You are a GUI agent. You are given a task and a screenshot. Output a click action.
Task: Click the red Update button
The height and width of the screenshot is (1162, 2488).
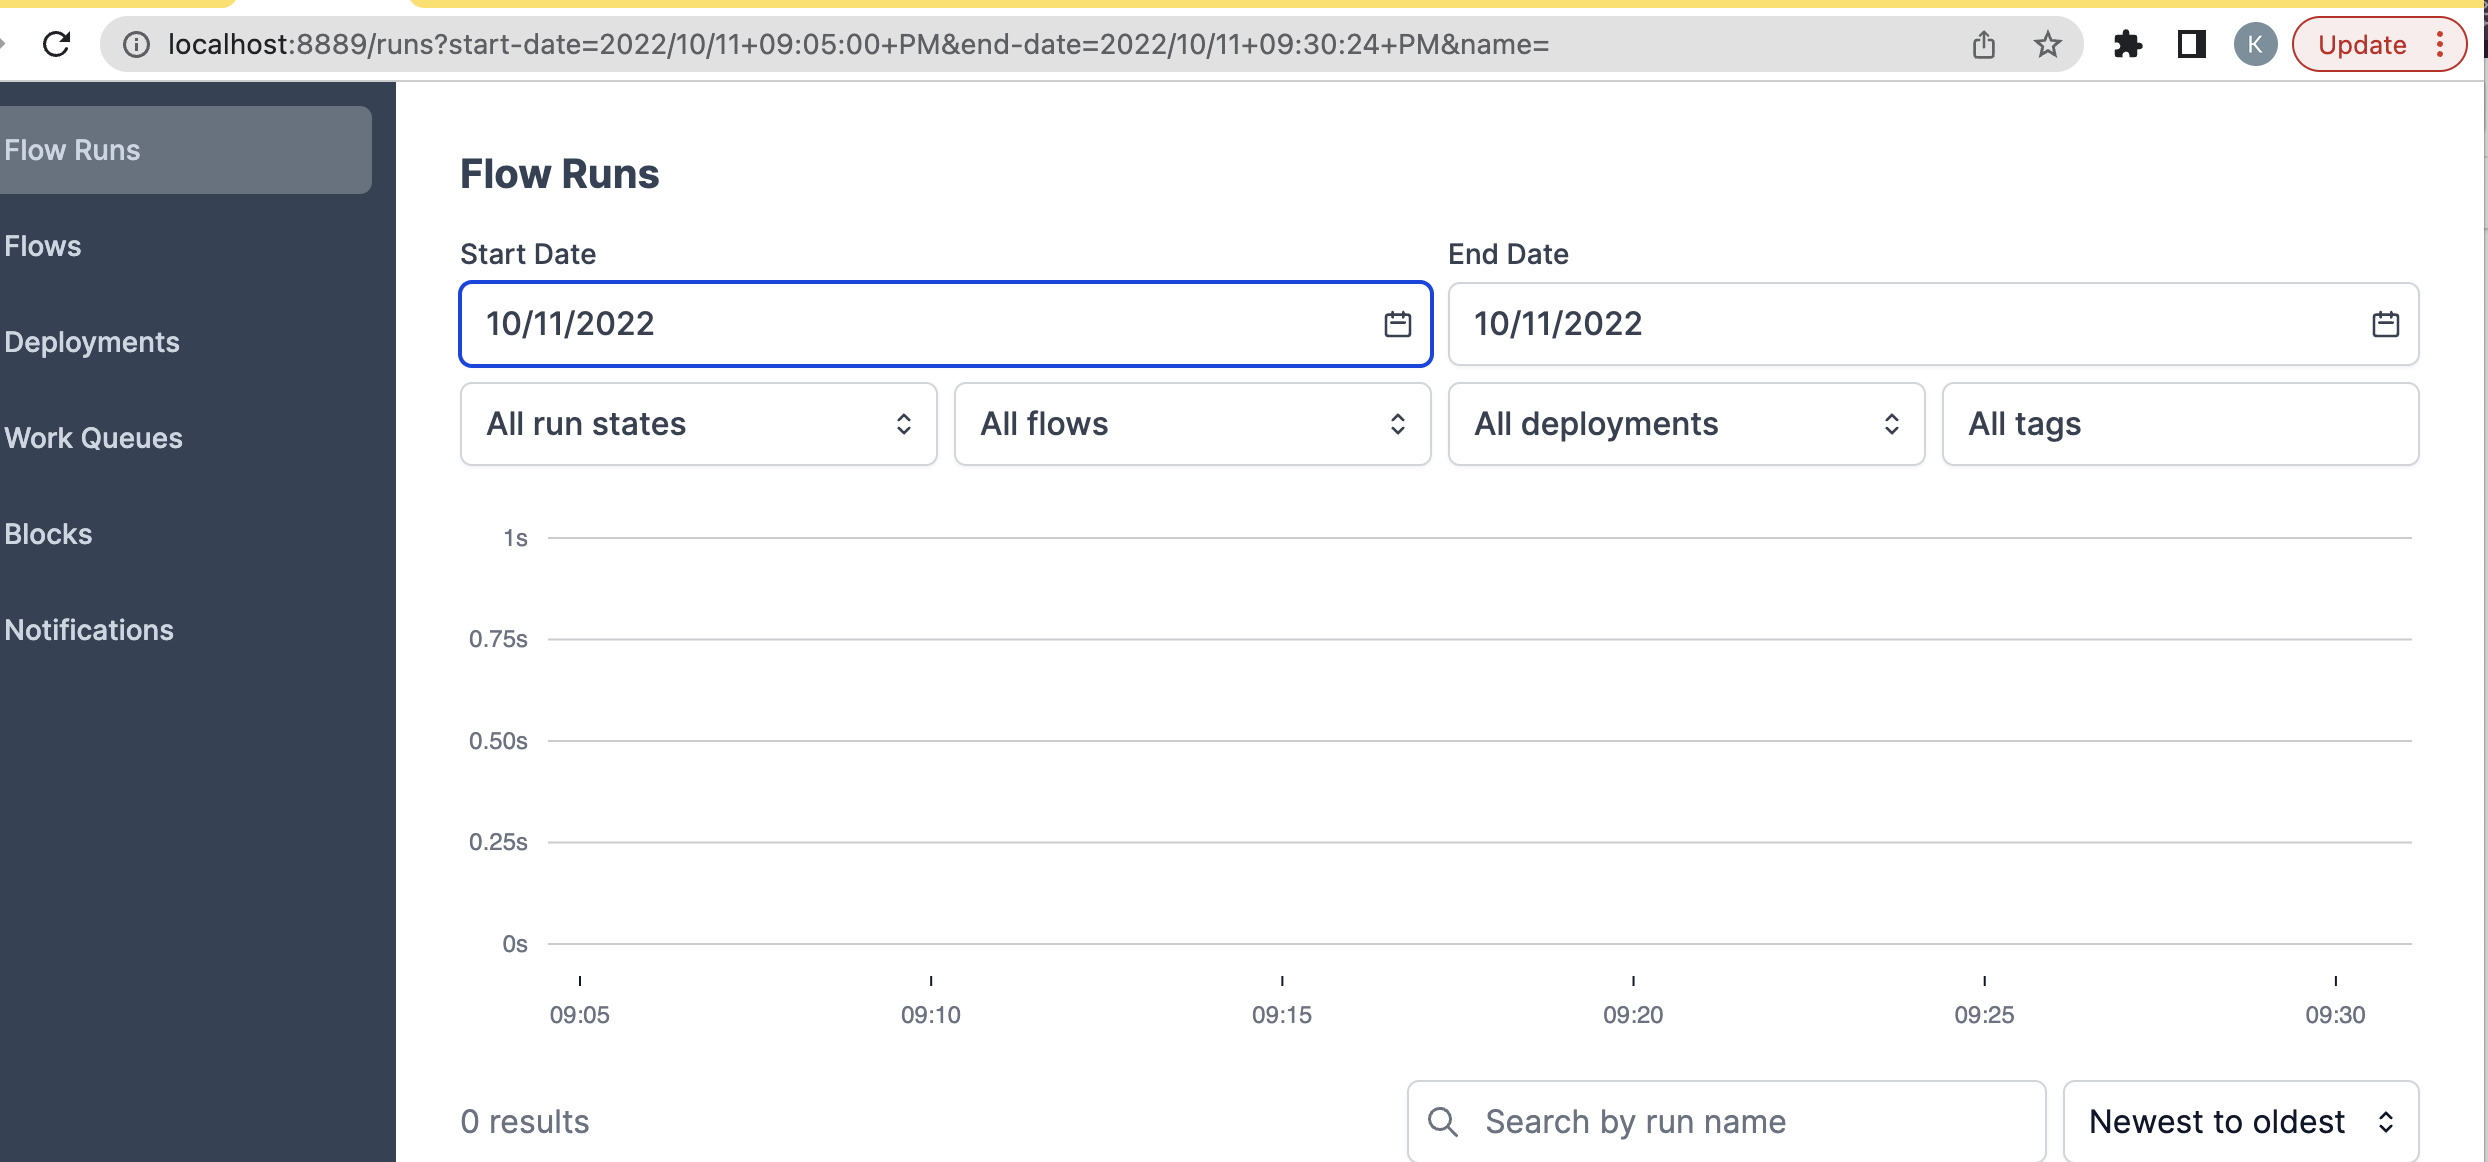2362,44
